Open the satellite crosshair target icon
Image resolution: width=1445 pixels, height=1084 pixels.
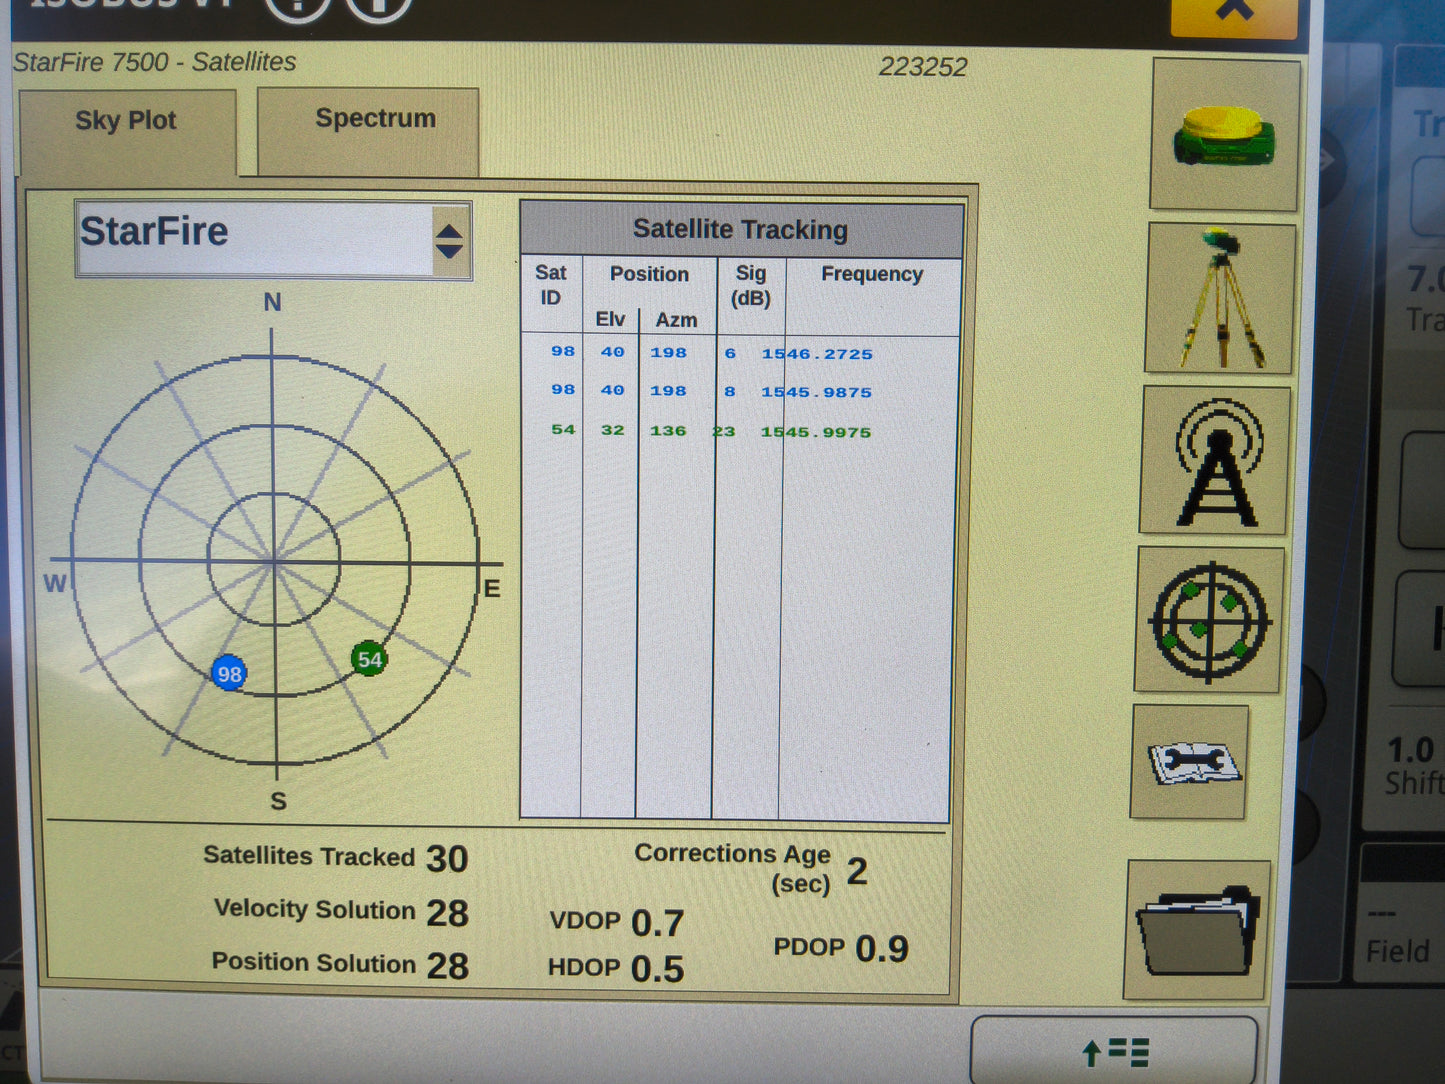click(x=1210, y=620)
